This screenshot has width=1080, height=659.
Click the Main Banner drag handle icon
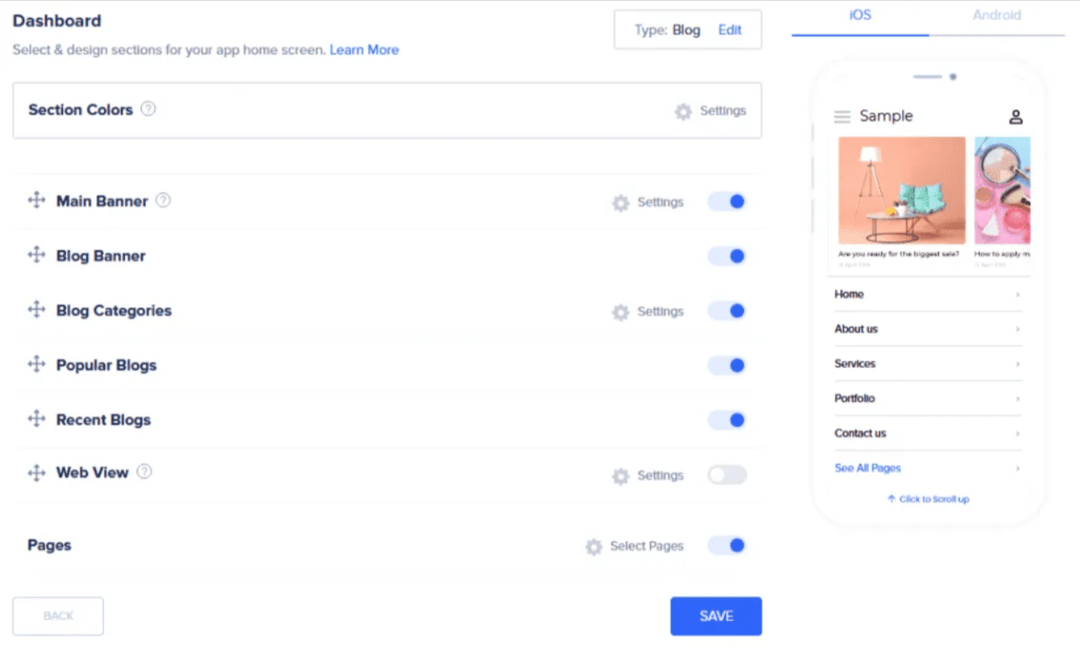[x=36, y=200]
